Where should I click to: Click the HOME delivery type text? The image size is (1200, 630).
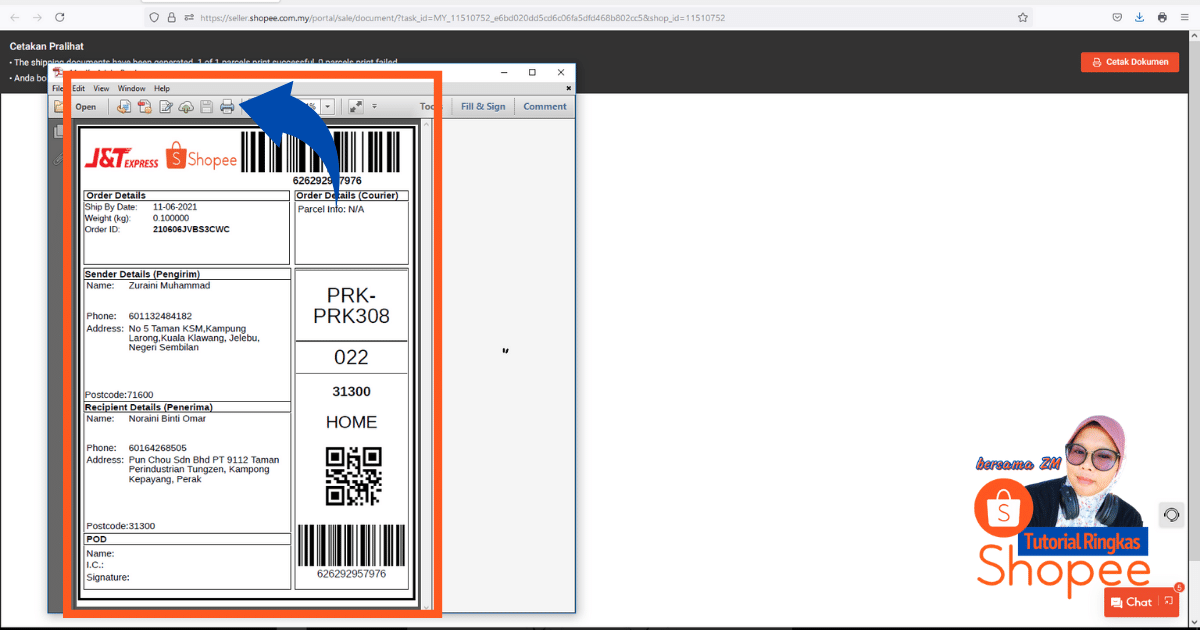tap(351, 423)
